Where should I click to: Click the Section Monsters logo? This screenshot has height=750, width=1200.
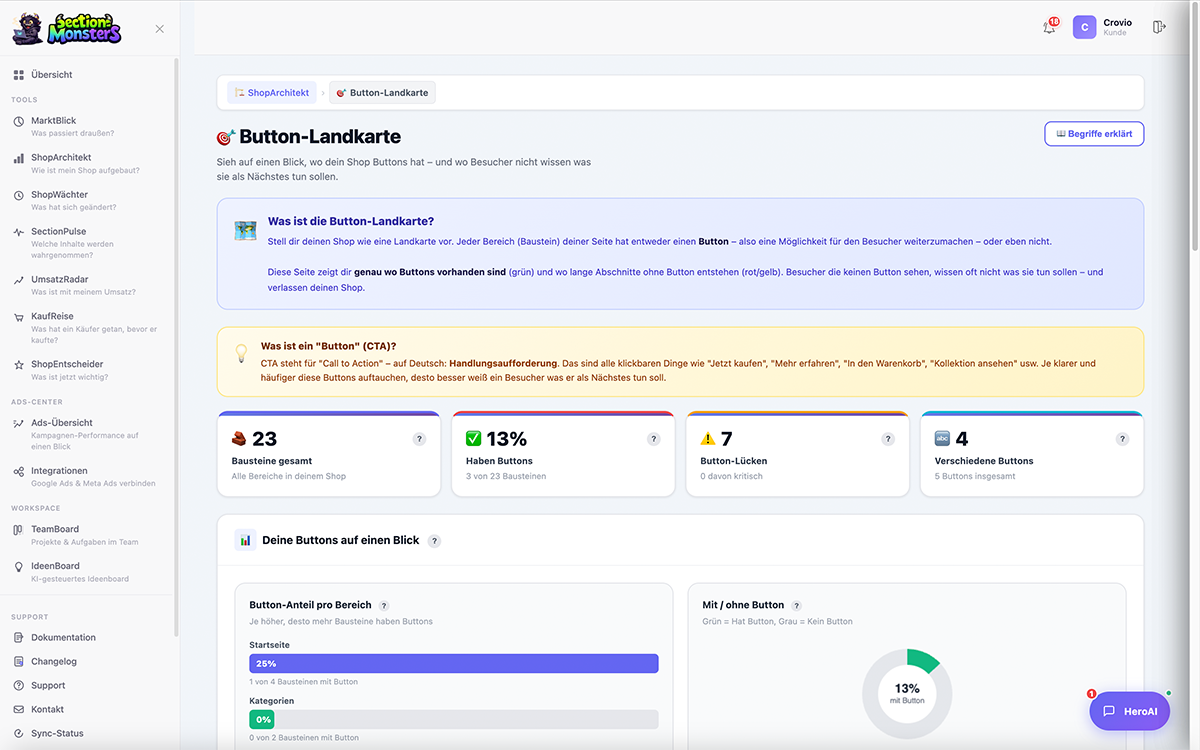[67, 27]
